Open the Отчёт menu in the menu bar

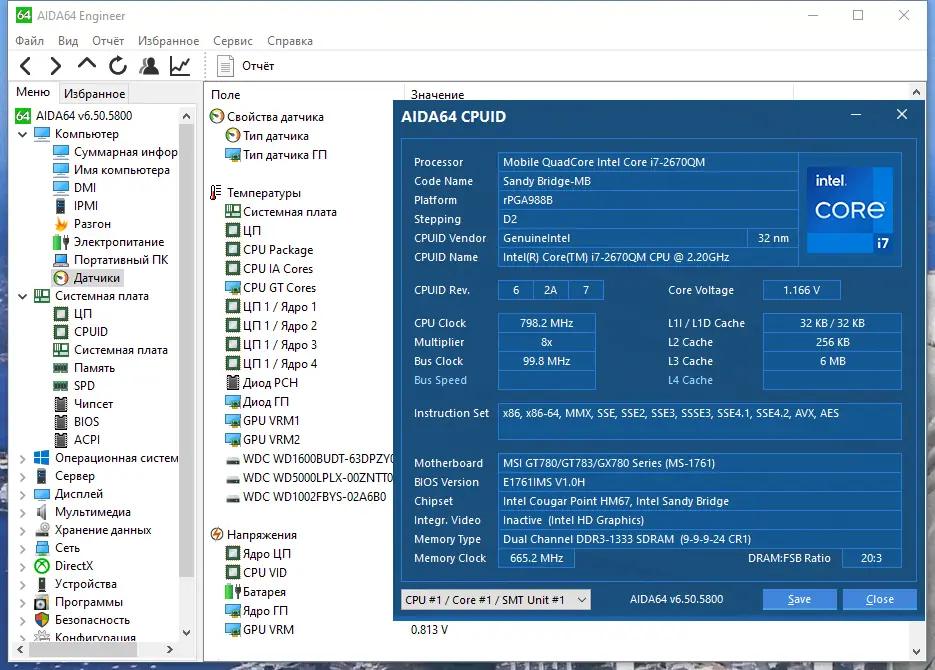tap(108, 41)
